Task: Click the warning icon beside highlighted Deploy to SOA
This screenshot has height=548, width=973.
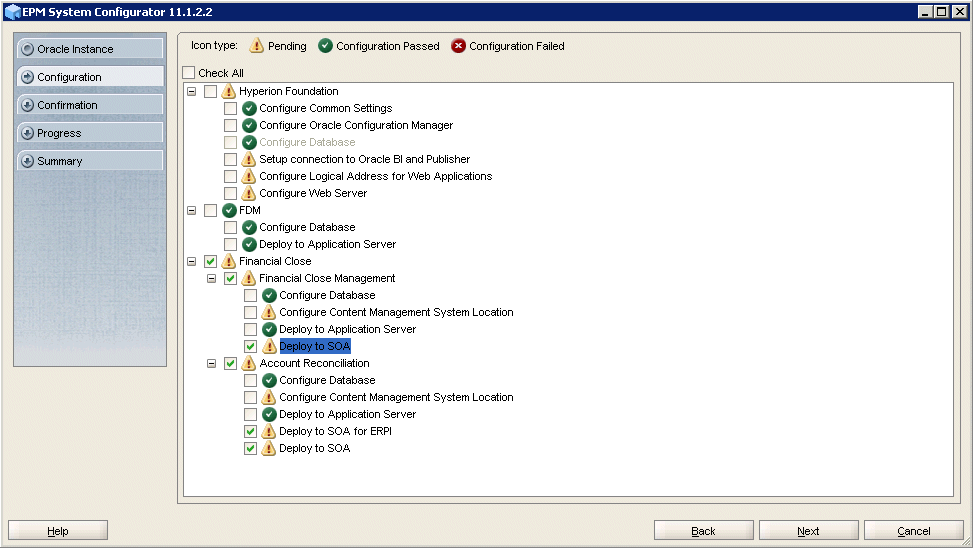Action: pos(269,346)
